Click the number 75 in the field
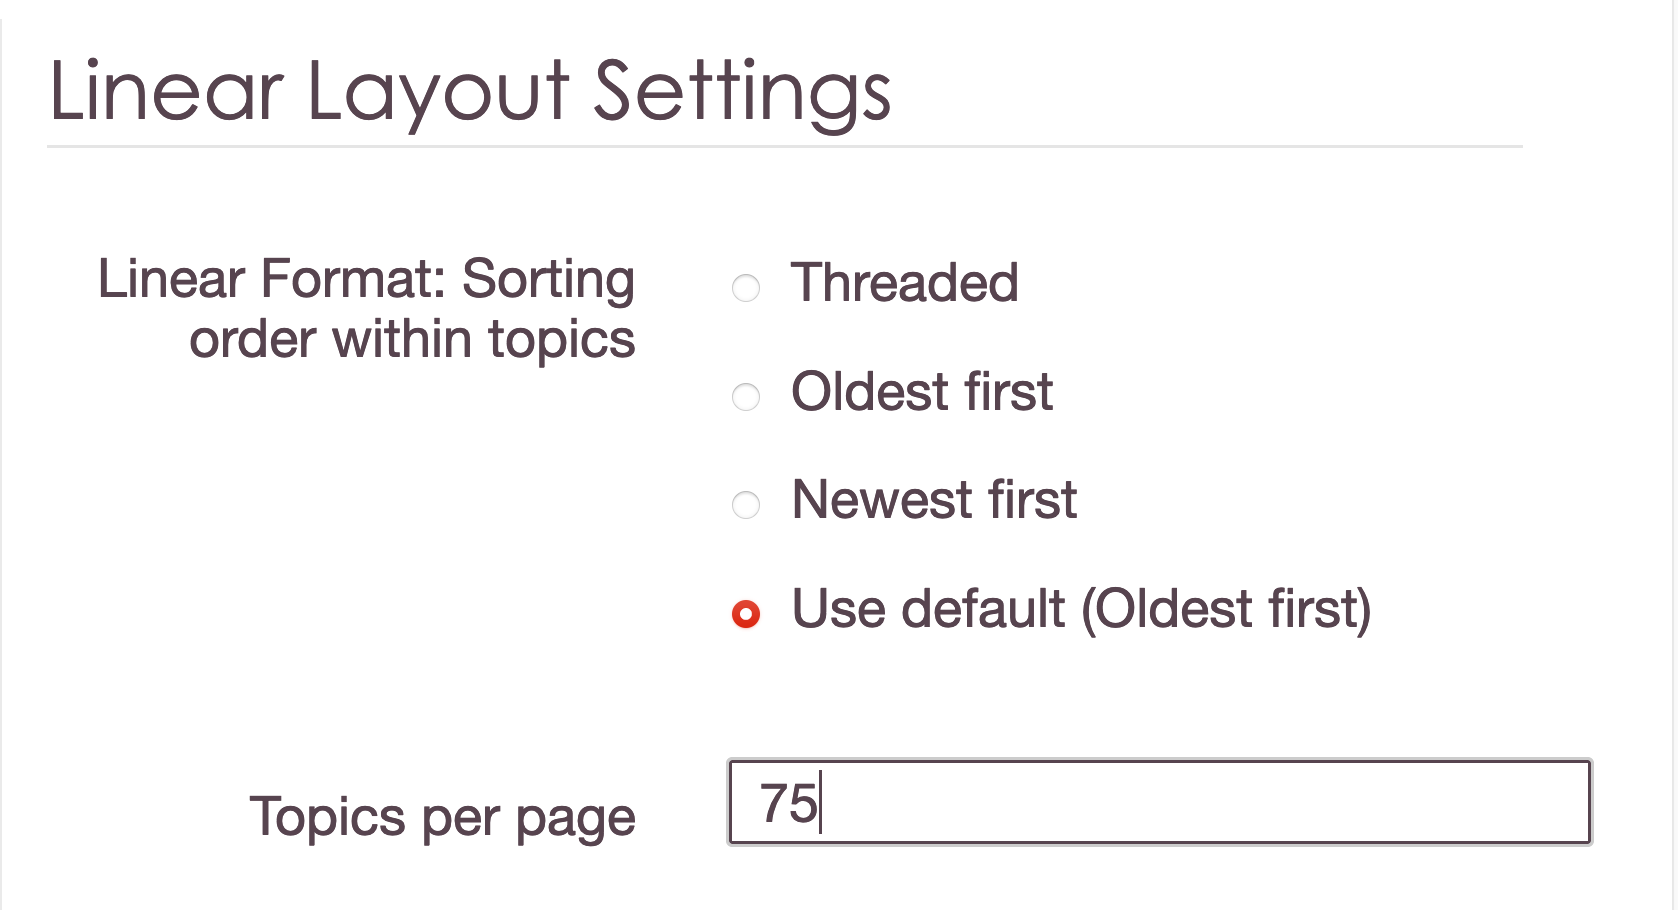Image resolution: width=1678 pixels, height=910 pixels. pos(788,803)
